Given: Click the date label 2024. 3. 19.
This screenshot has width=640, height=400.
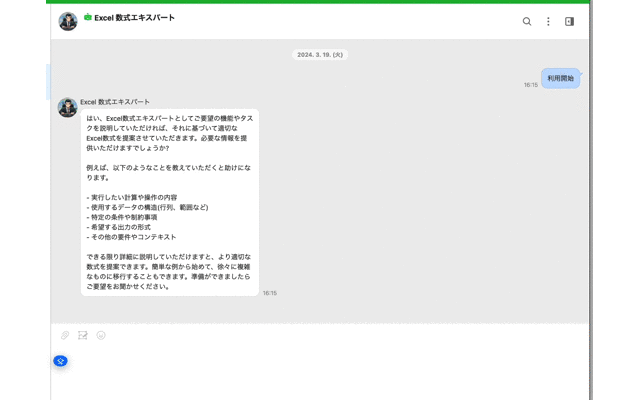Looking at the screenshot, I should pos(320,55).
